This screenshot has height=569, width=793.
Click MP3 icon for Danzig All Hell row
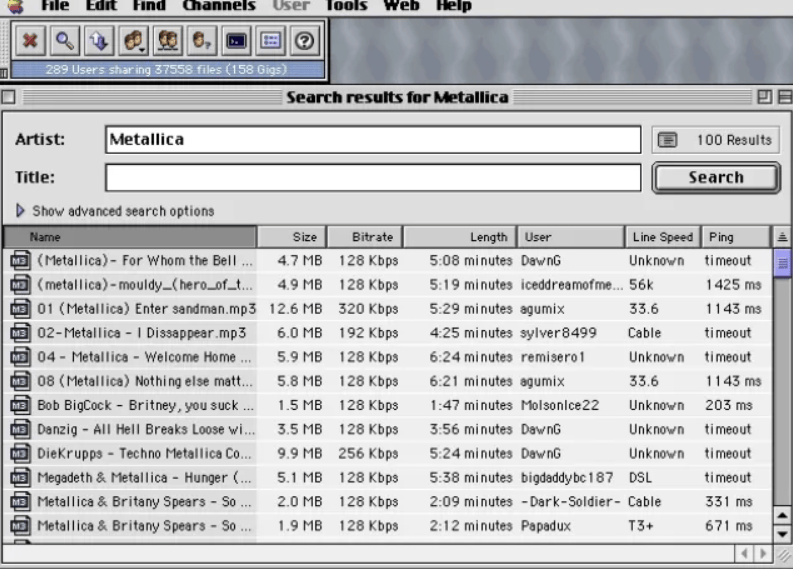[x=20, y=429]
